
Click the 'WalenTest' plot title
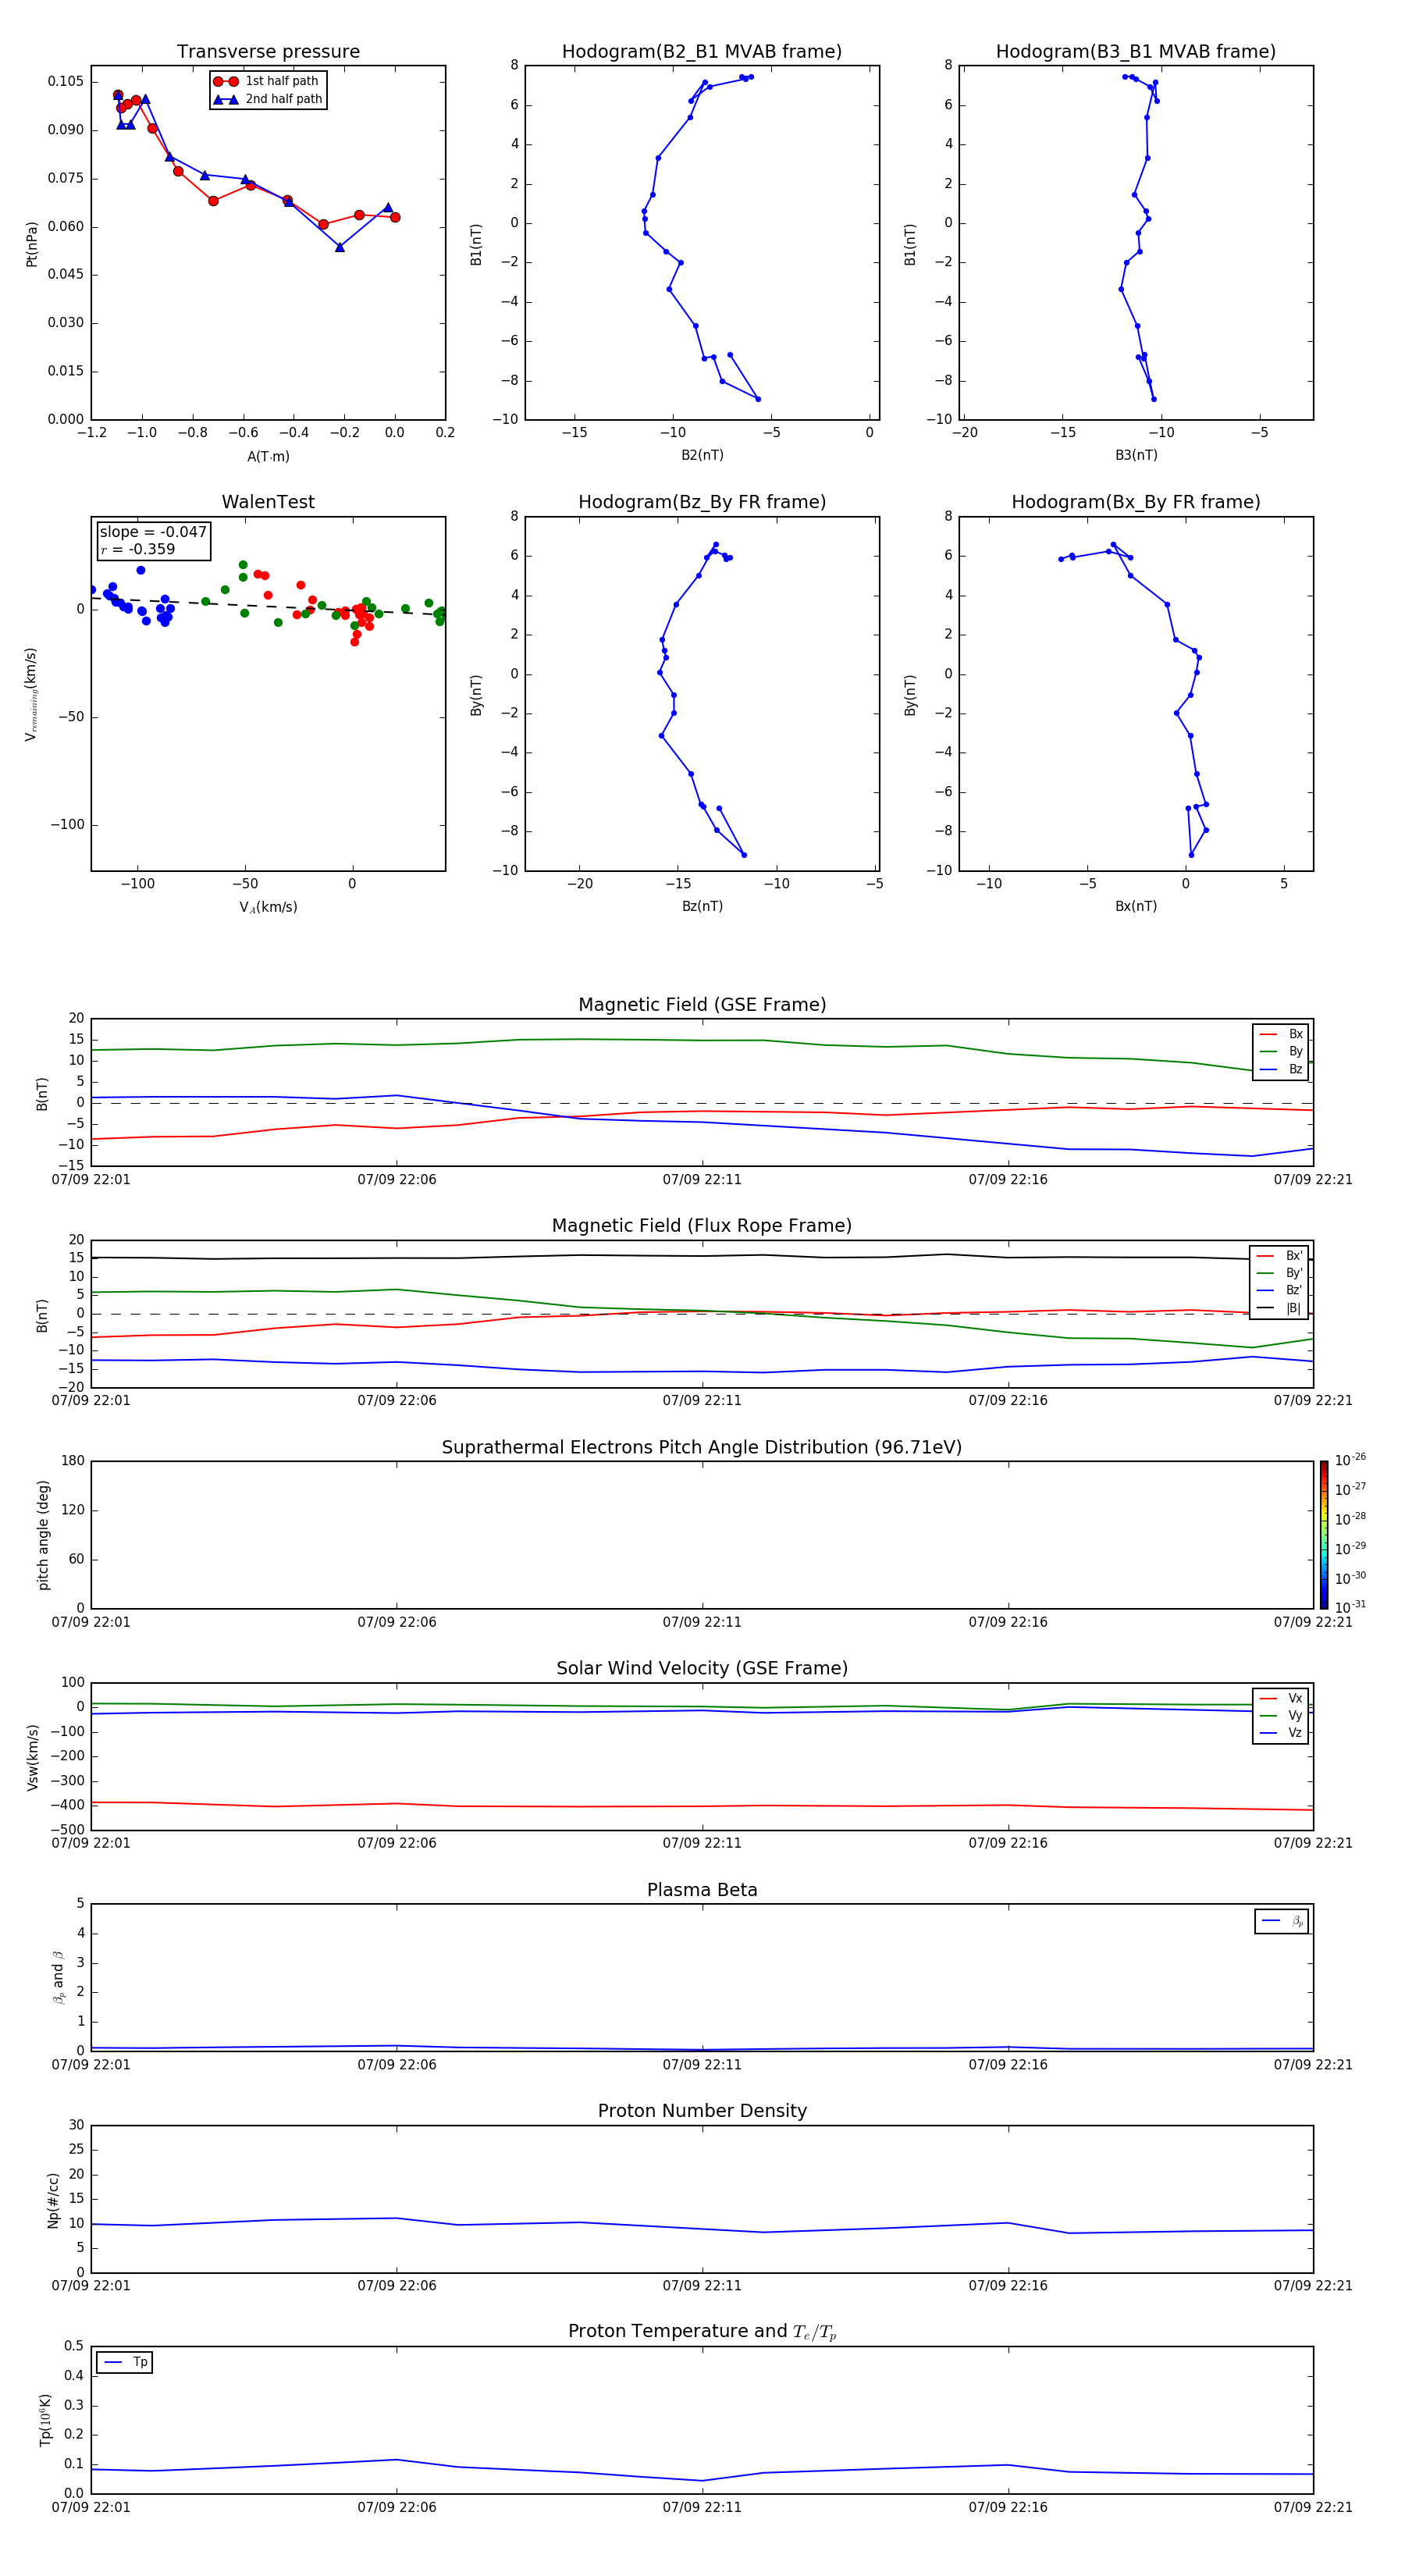268,502
